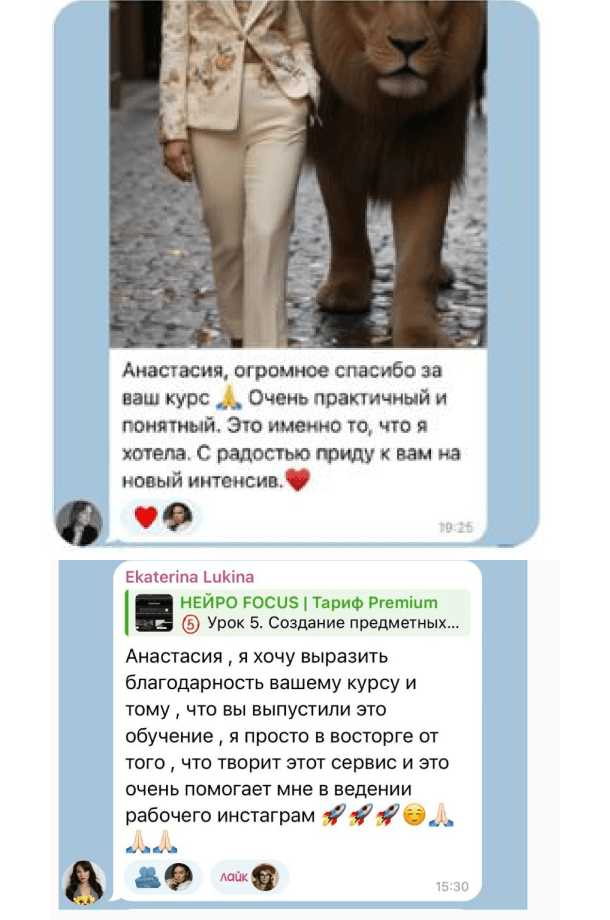The image size is (610, 920).
Task: Open Ekaterina's avatar beside her message
Action: 84,882
